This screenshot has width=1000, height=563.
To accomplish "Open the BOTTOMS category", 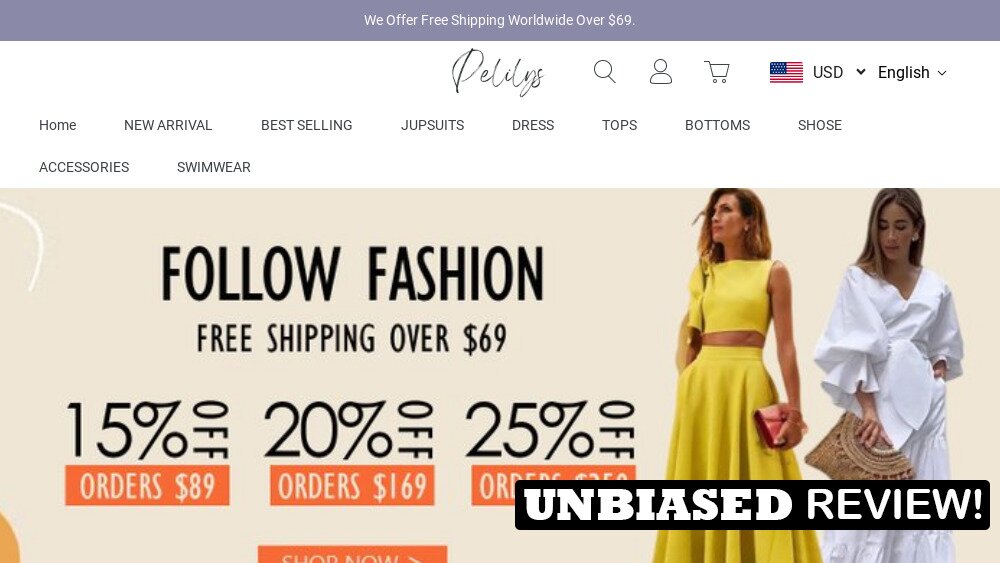I will pos(717,125).
